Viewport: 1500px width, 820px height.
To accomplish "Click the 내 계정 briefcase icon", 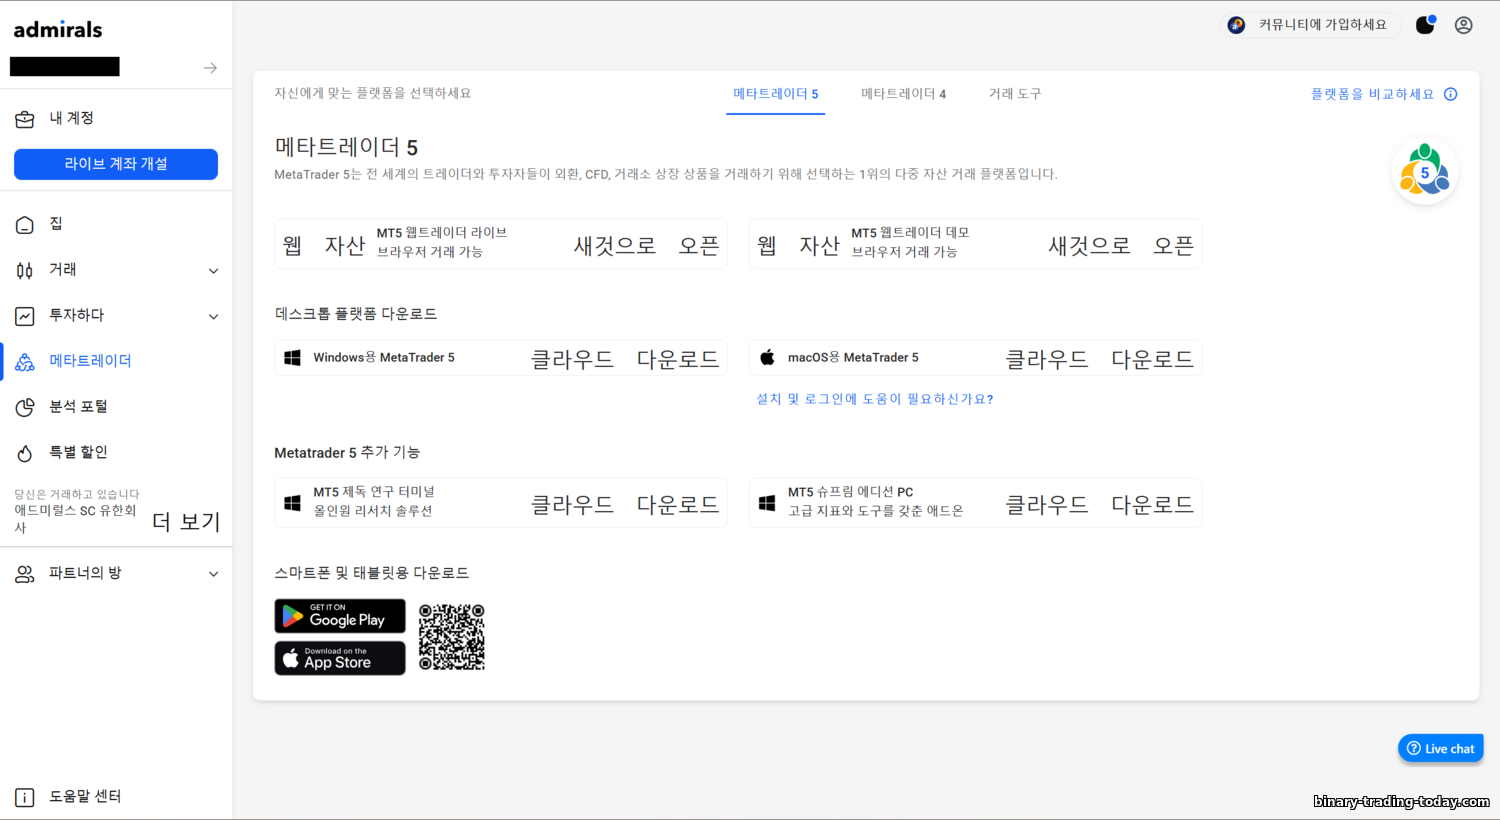I will (x=25, y=119).
